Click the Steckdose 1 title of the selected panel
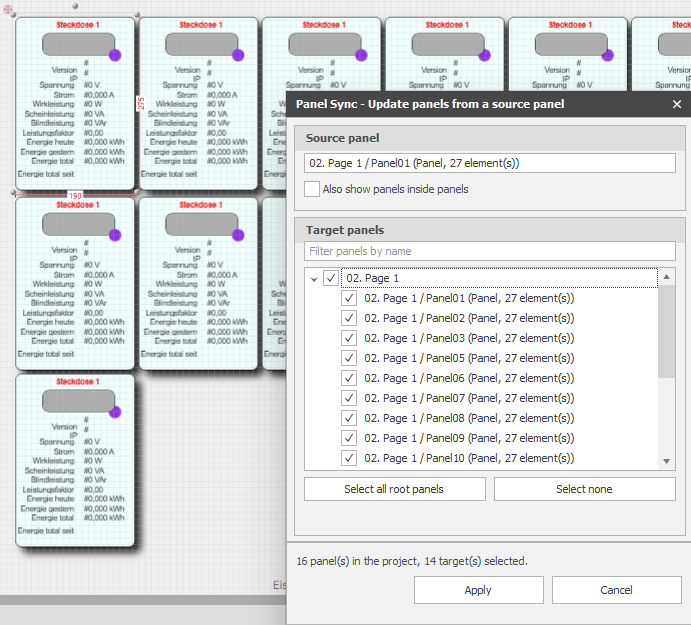This screenshot has width=691, height=625. (x=78, y=25)
